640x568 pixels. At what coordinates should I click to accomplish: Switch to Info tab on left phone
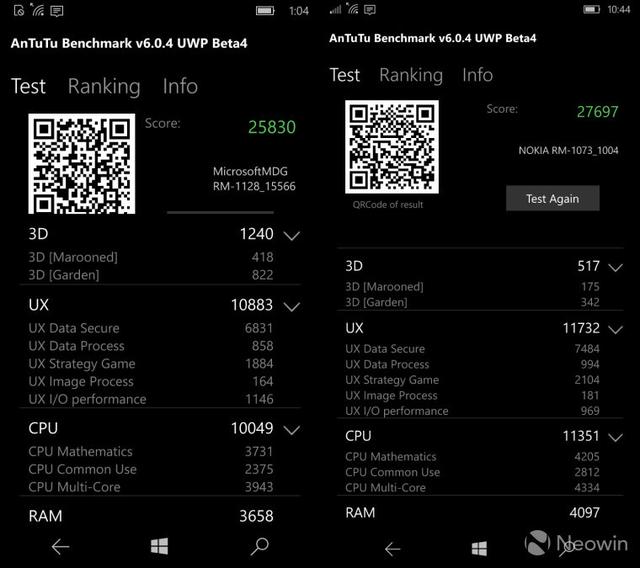(180, 86)
